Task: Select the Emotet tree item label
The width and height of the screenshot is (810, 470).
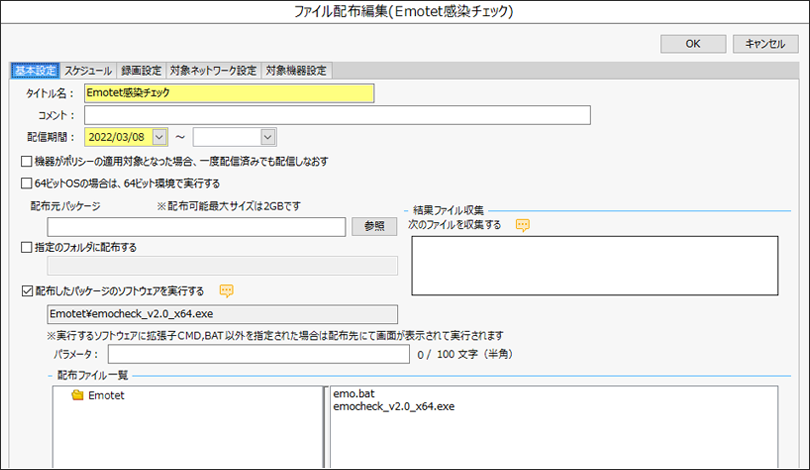Action: point(106,395)
